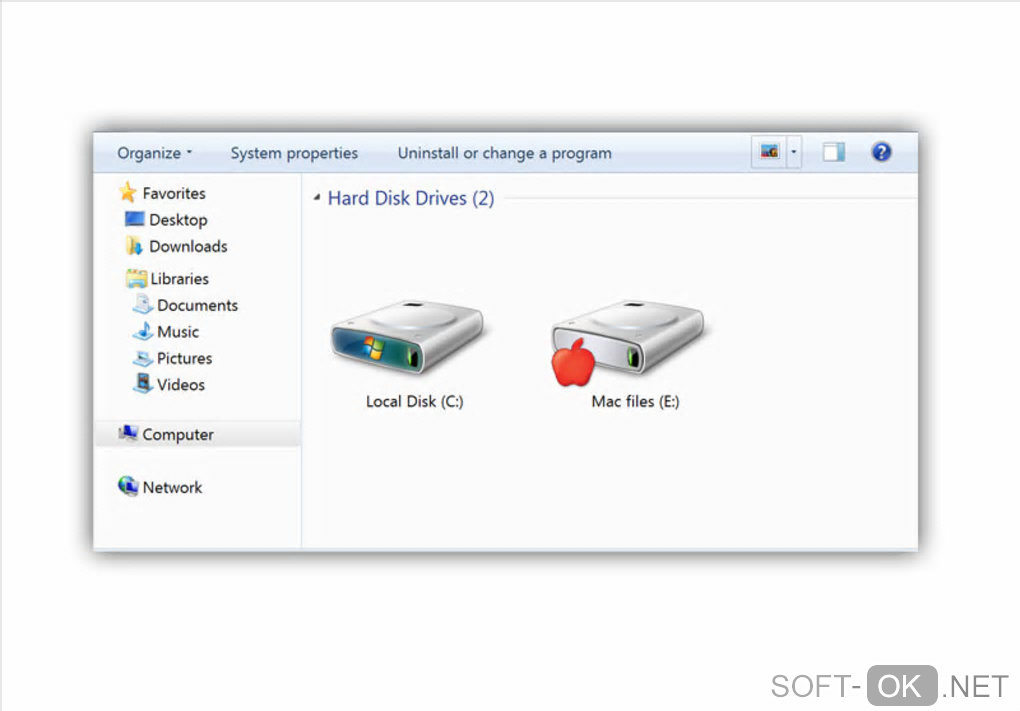The image size is (1020, 711).
Task: Click the Libraries icon
Action: point(136,278)
